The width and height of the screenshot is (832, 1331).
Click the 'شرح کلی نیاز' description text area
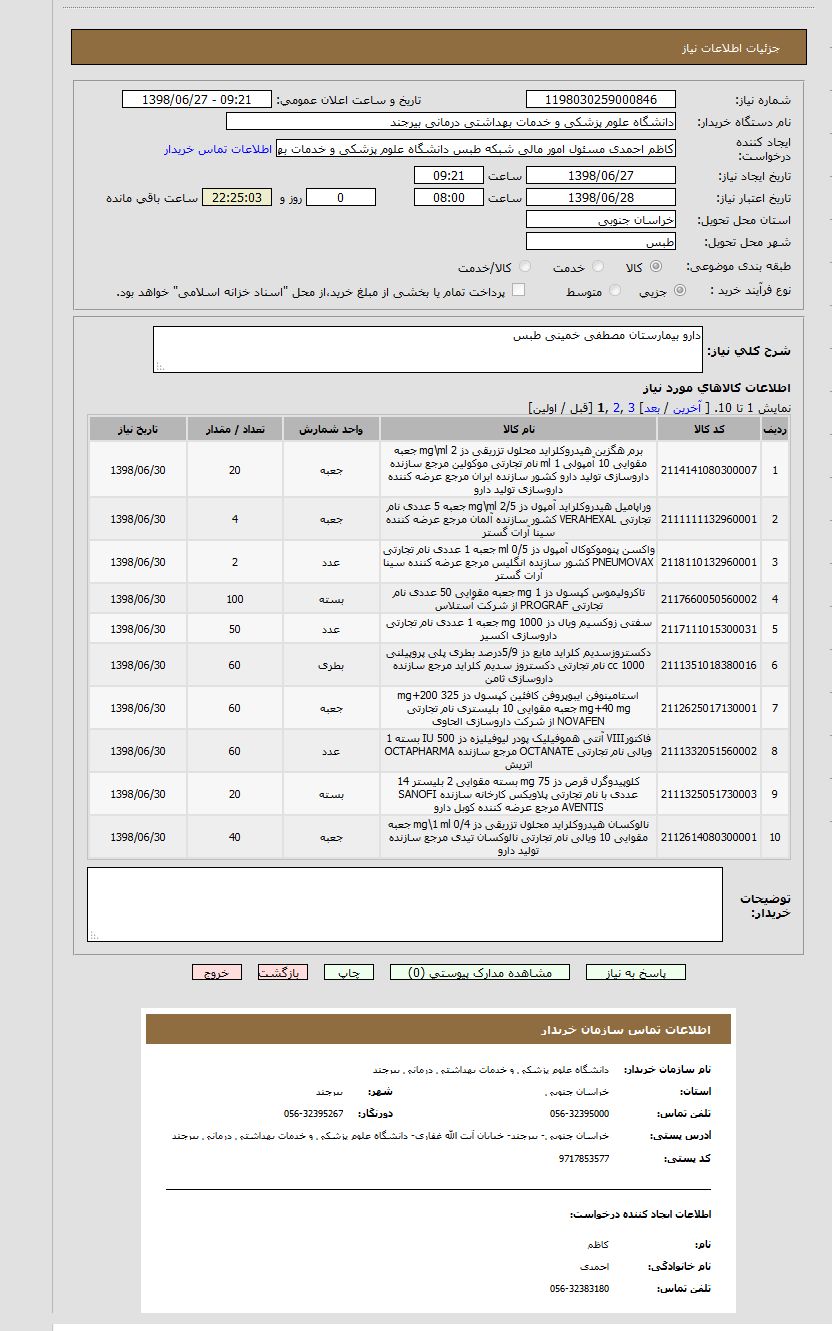428,349
